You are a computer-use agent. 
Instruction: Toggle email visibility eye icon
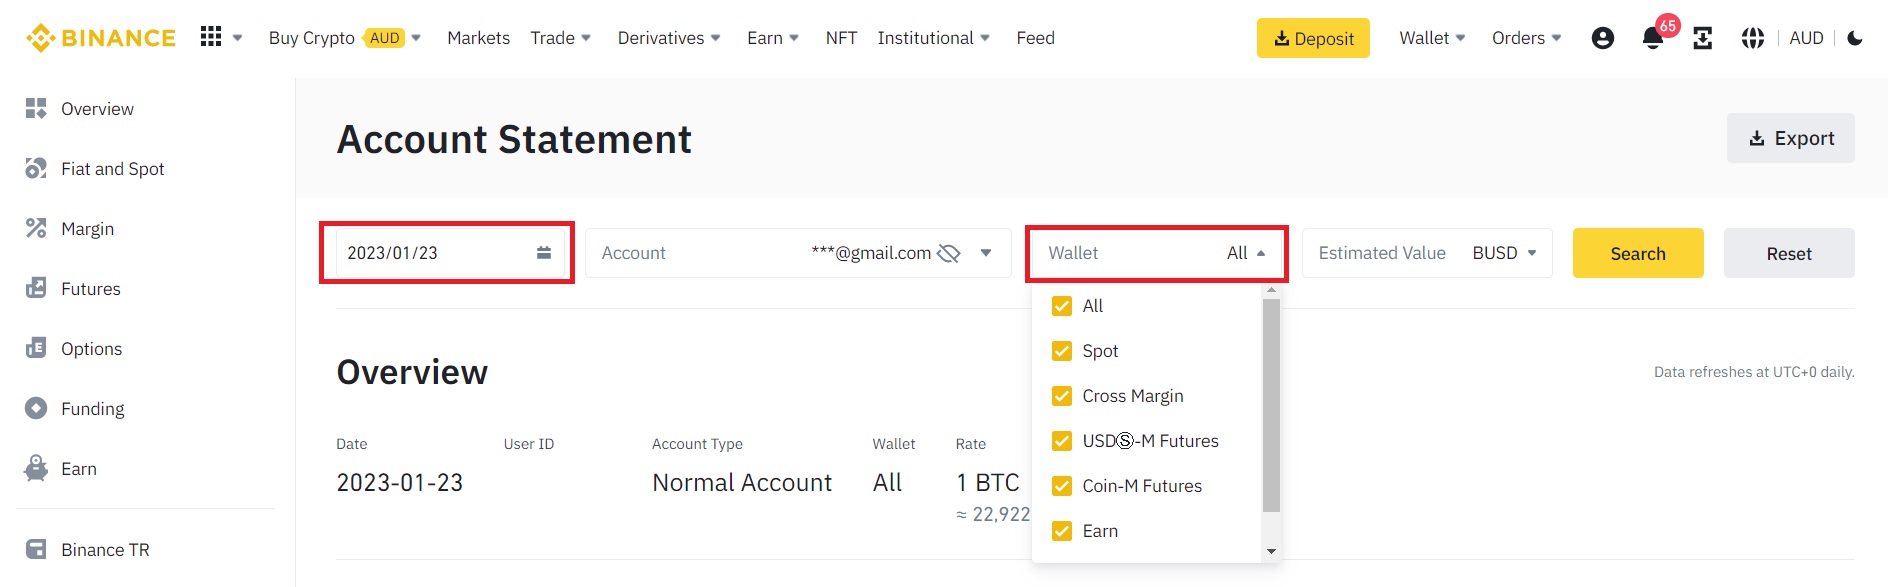click(948, 253)
